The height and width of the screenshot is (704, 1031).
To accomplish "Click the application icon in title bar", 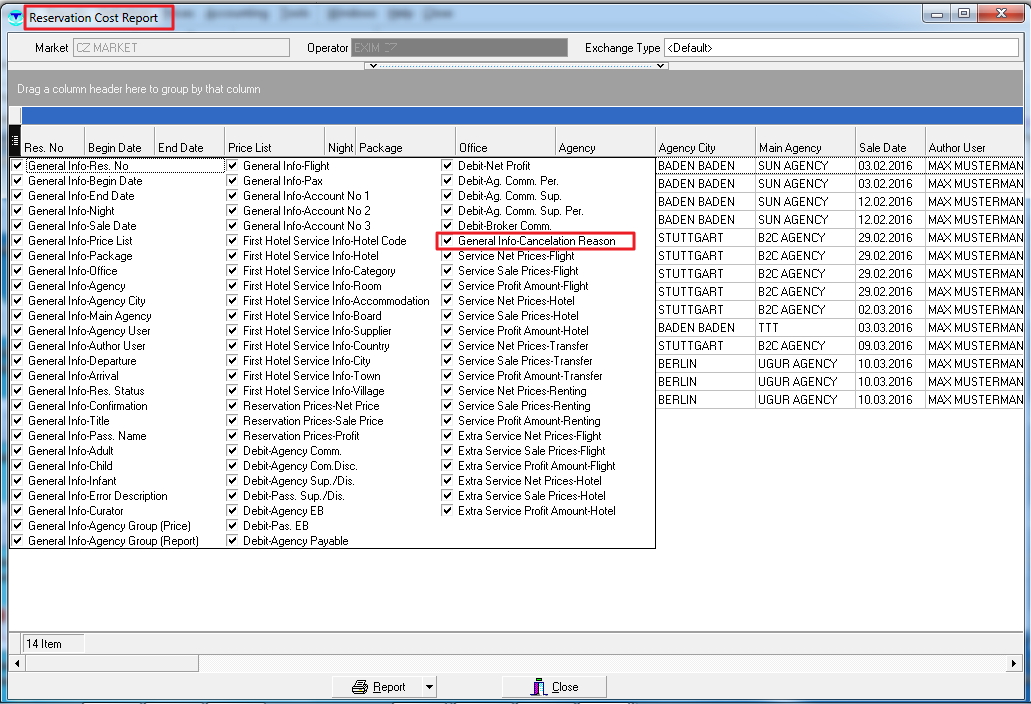I will [13, 17].
